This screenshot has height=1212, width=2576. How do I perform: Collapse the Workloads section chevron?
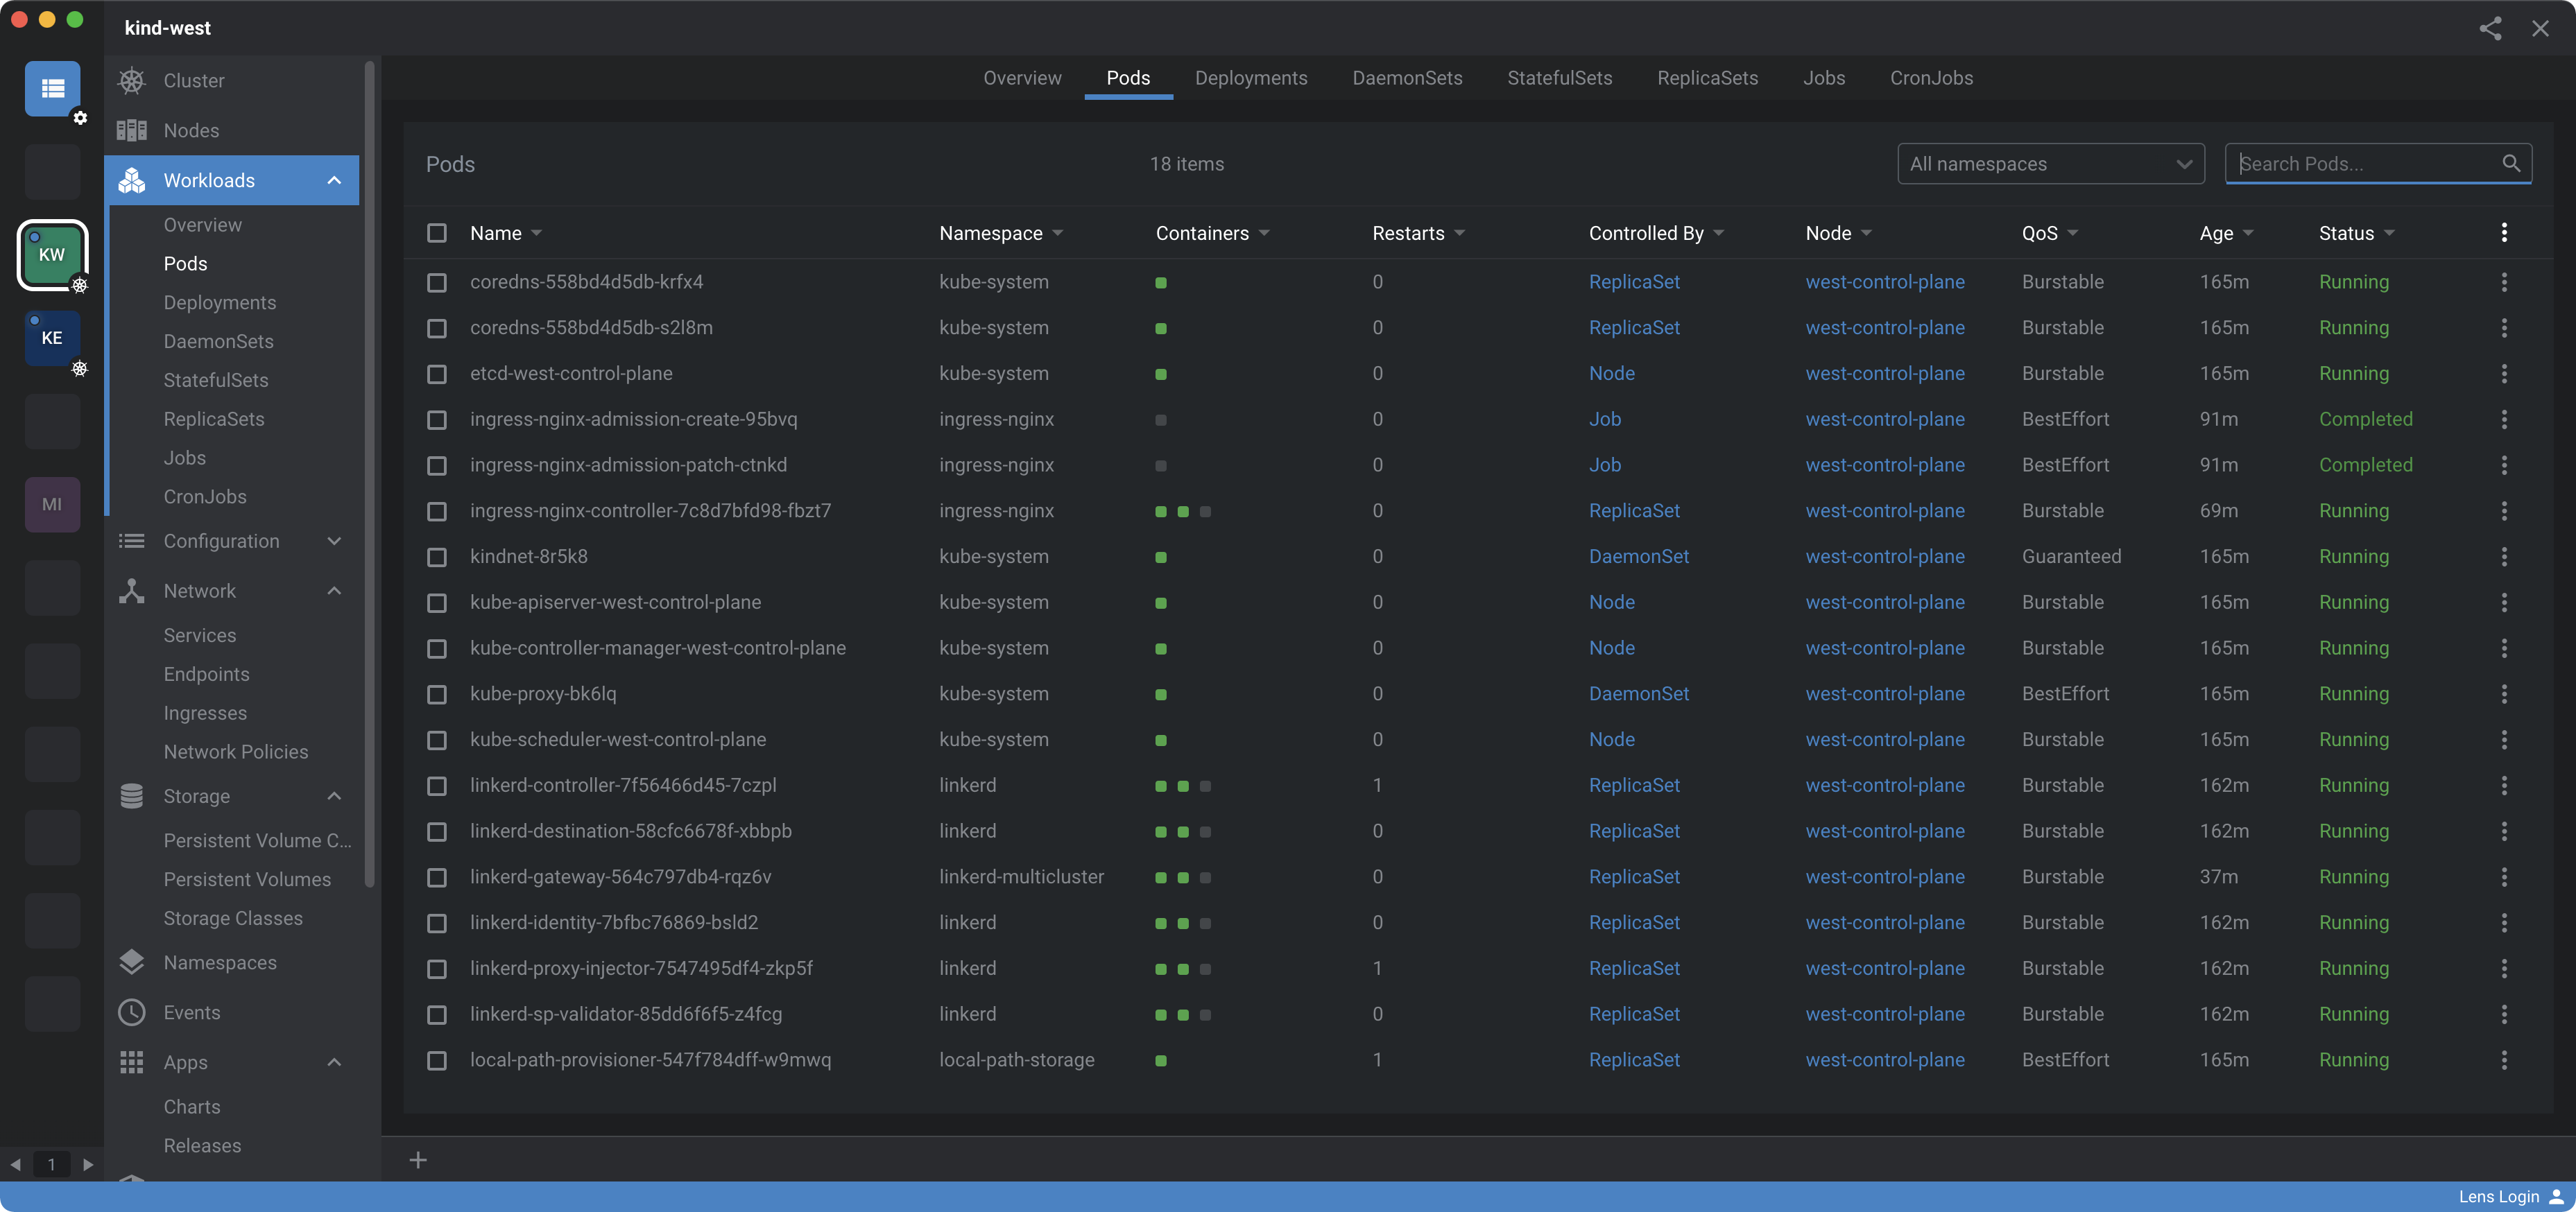coord(334,180)
